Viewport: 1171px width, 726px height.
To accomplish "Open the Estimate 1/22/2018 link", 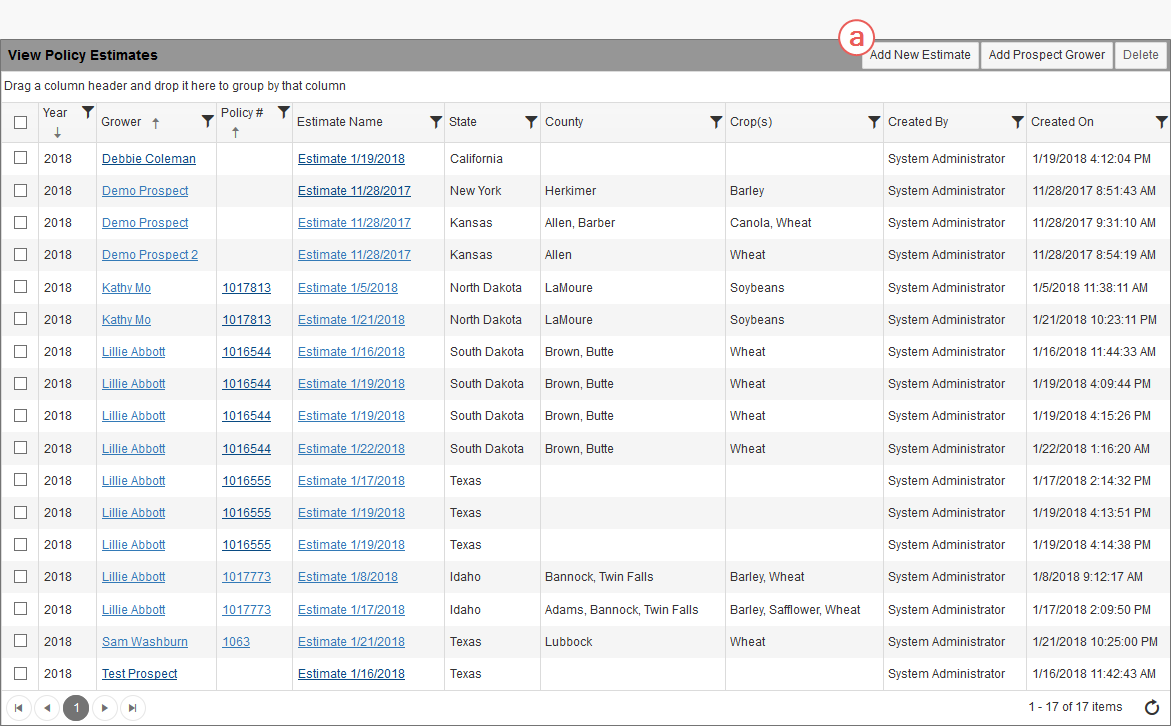I will (x=351, y=449).
